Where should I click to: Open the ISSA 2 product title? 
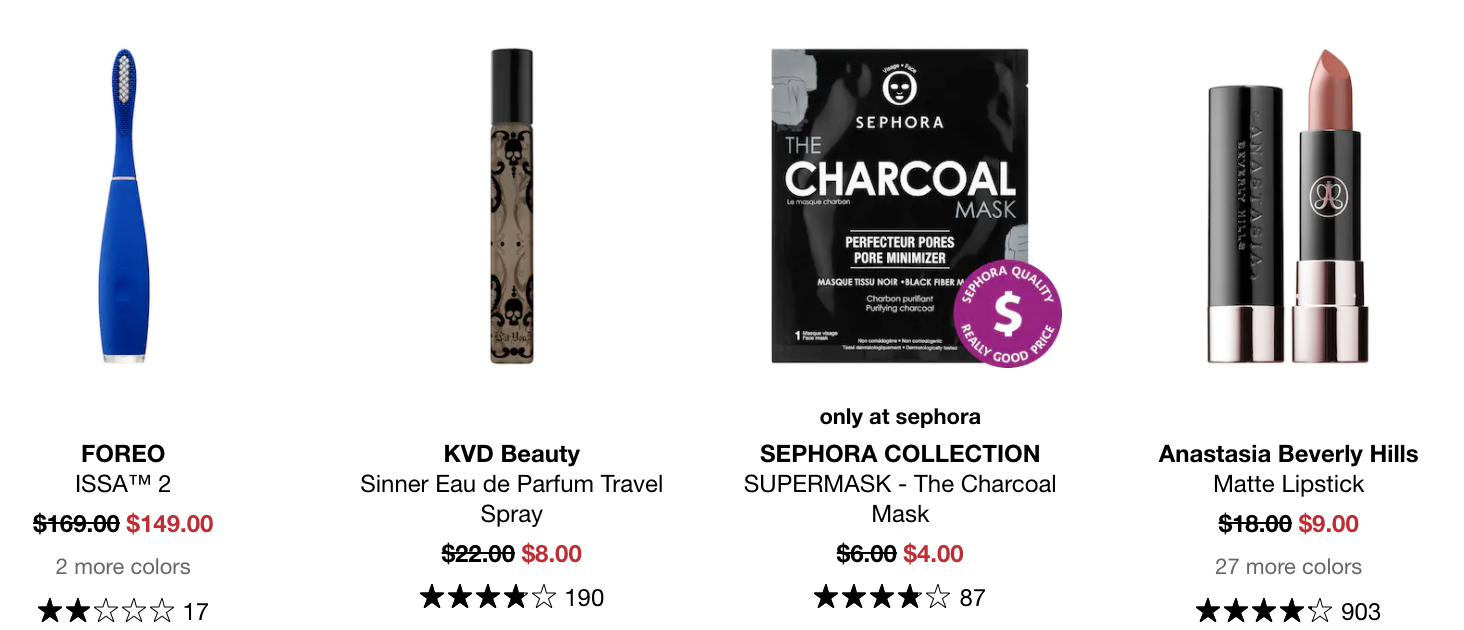click(123, 484)
